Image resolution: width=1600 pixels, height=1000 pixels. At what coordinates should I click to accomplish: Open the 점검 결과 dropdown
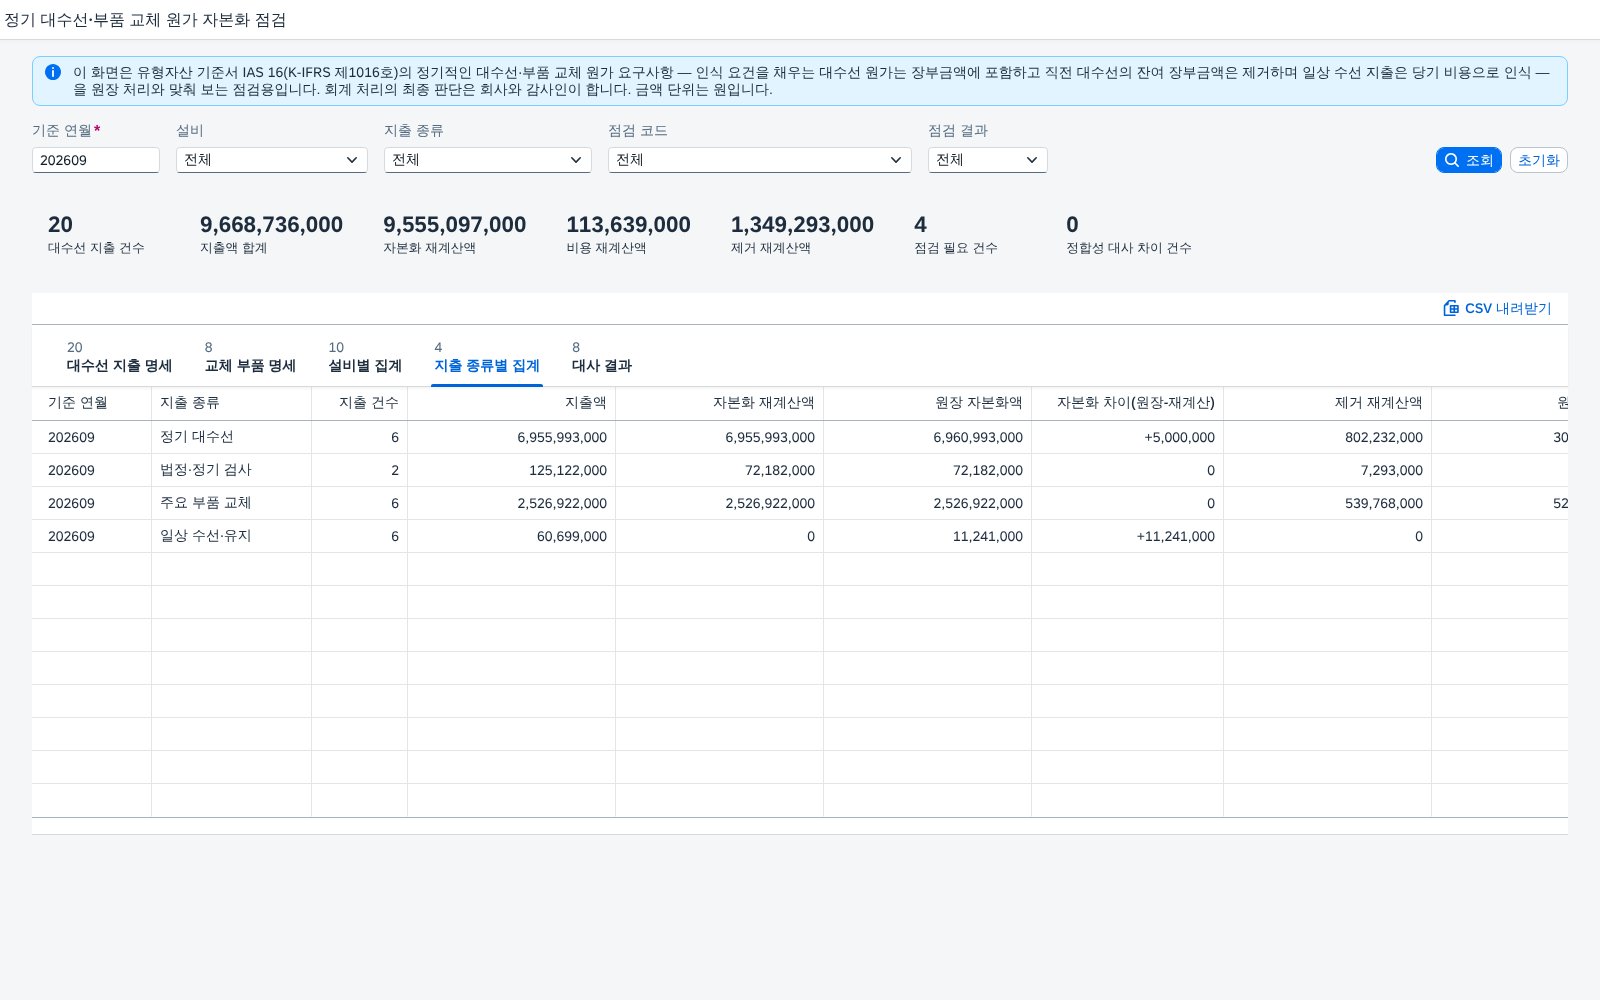point(988,160)
